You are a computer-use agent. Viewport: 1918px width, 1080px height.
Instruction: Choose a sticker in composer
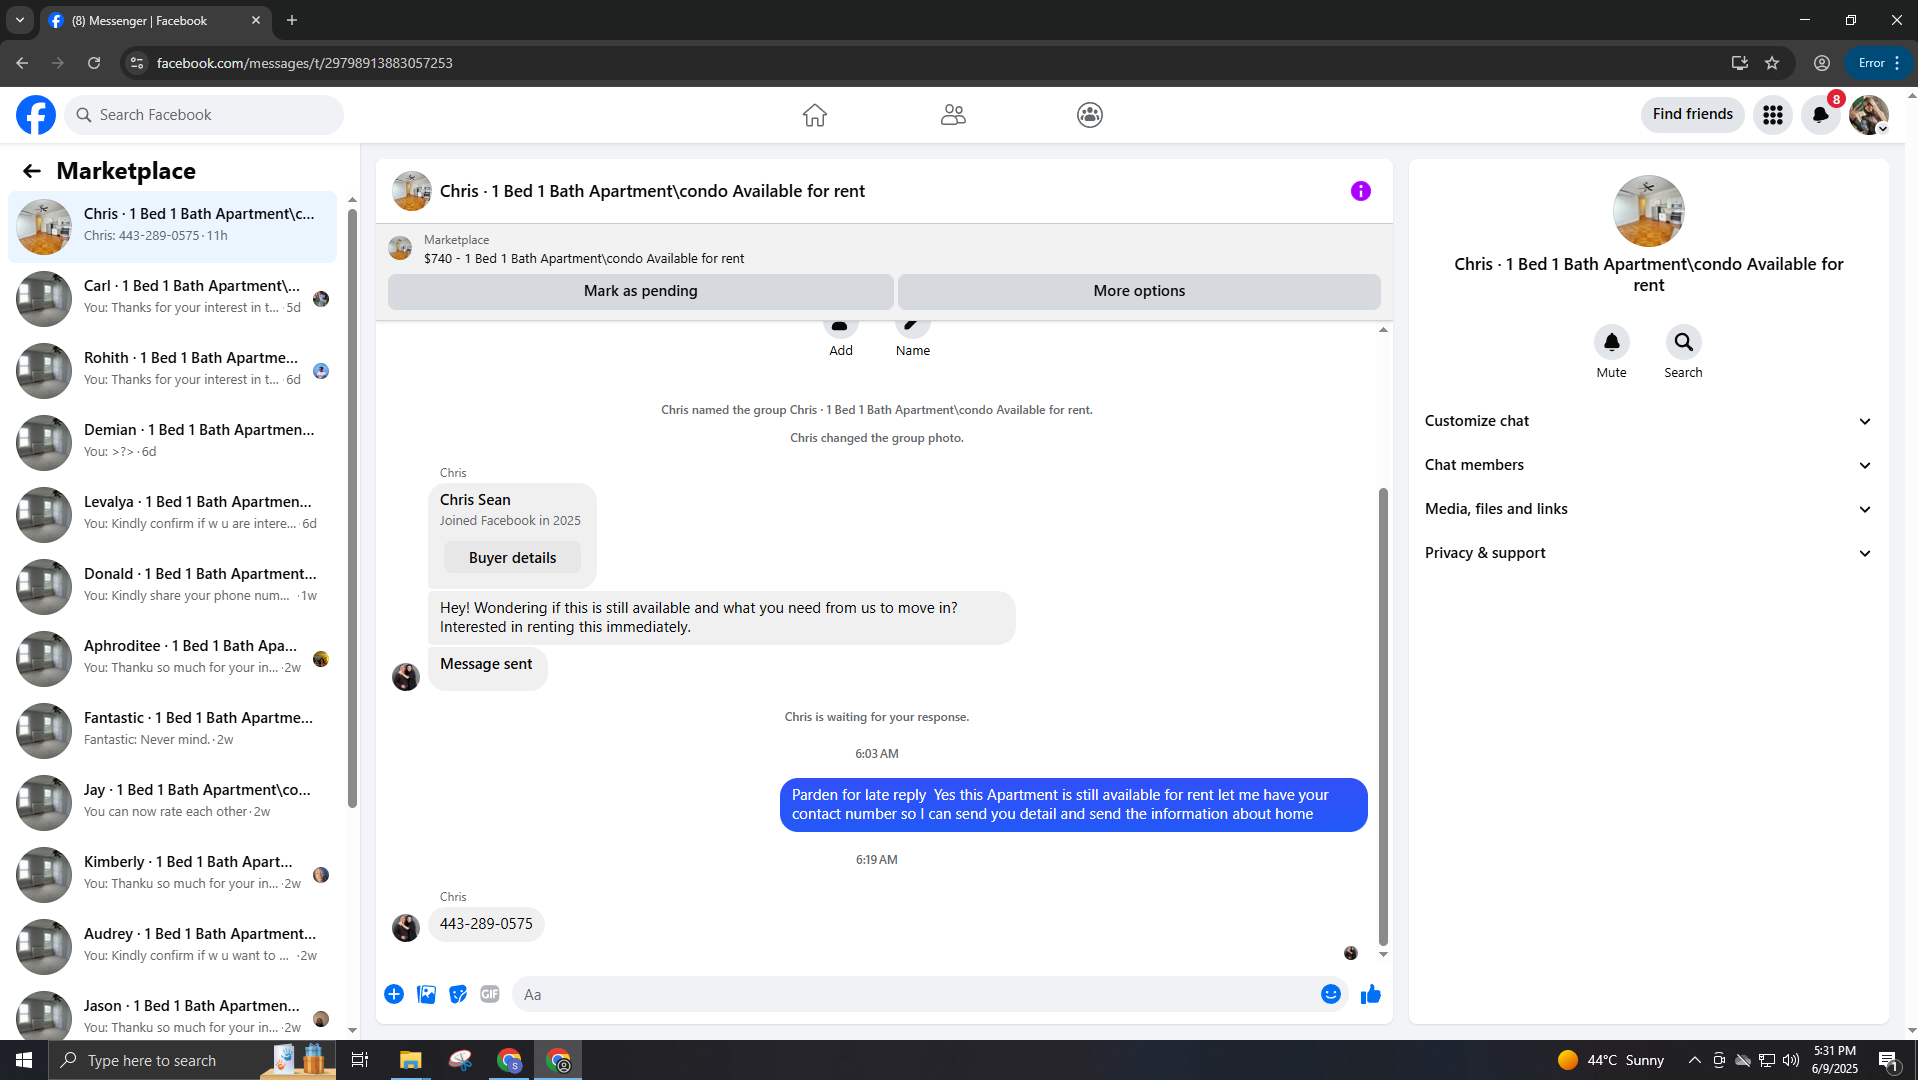click(x=458, y=994)
